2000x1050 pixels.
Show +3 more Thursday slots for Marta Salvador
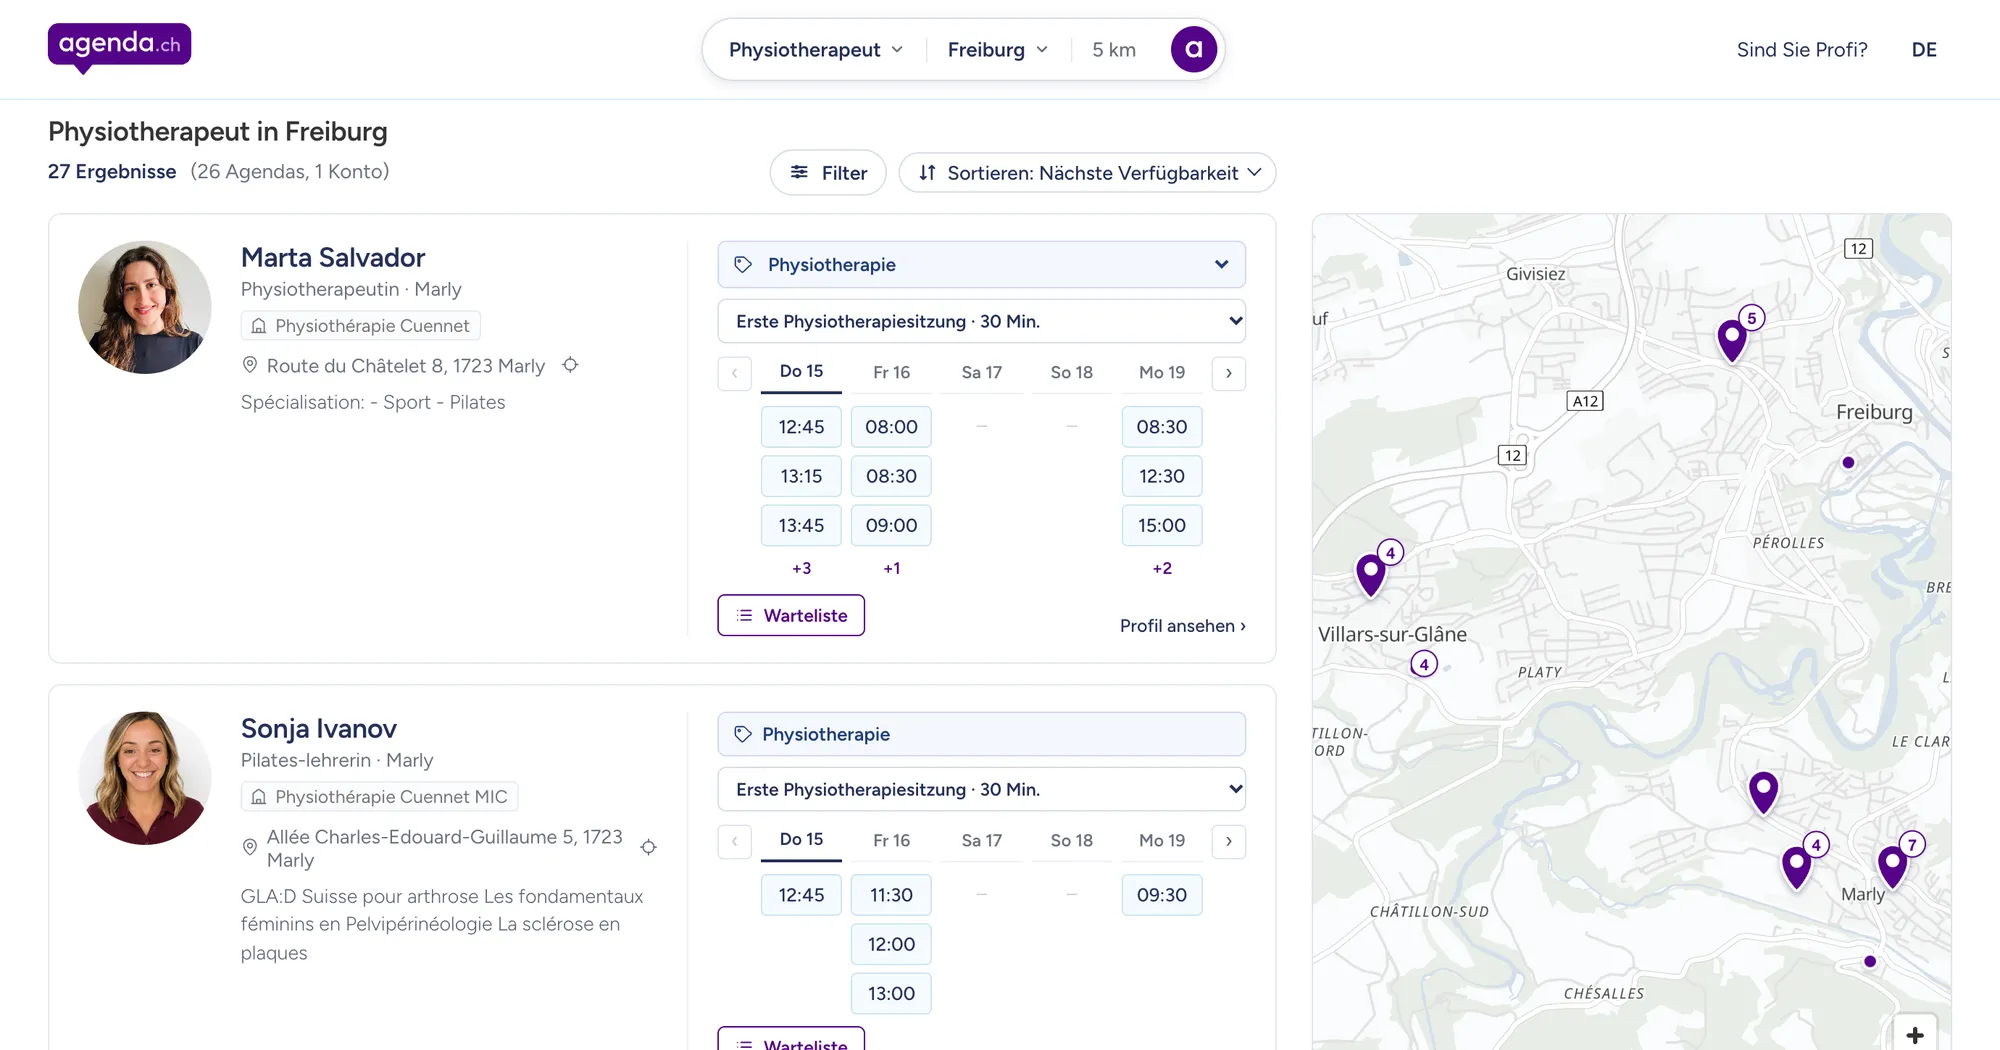(801, 568)
